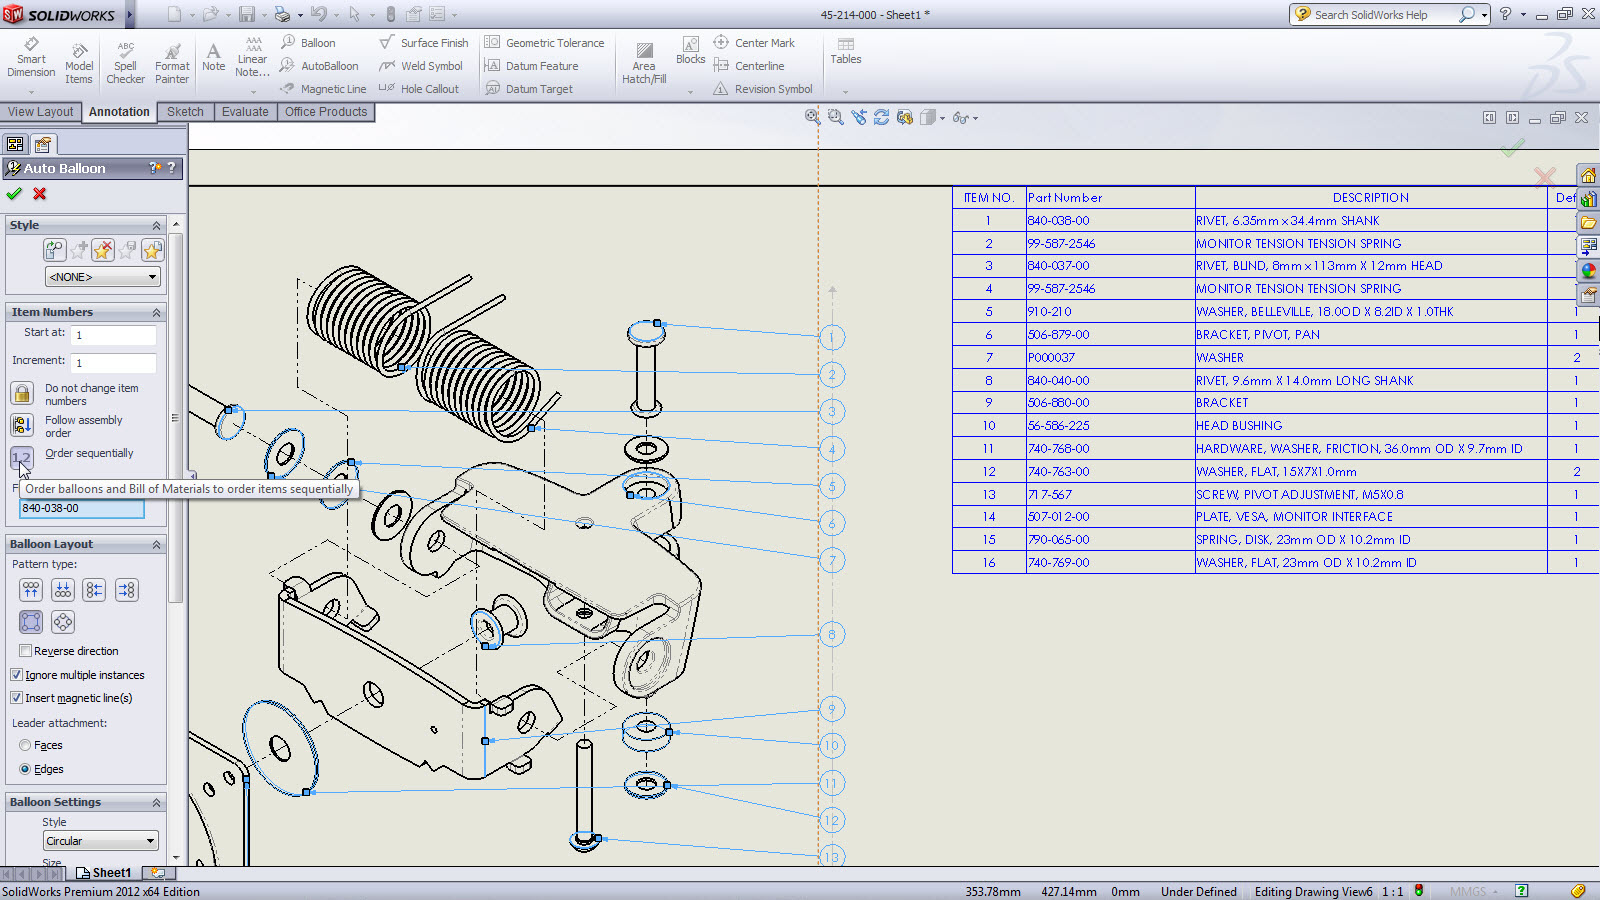Cancel Auto Balloon with red X

40,194
